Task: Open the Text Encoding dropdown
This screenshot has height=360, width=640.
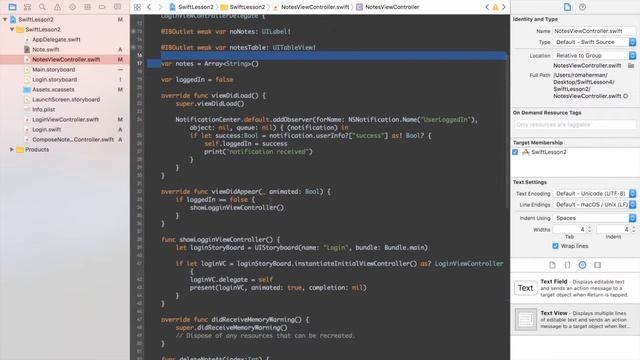Action: pyautogui.click(x=594, y=193)
